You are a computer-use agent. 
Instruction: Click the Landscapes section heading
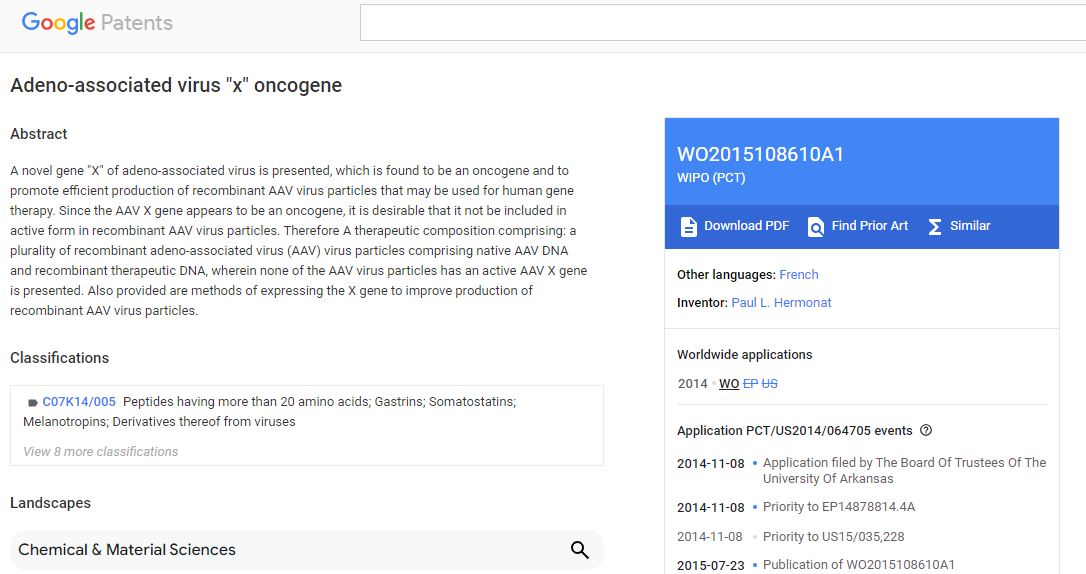[x=51, y=503]
